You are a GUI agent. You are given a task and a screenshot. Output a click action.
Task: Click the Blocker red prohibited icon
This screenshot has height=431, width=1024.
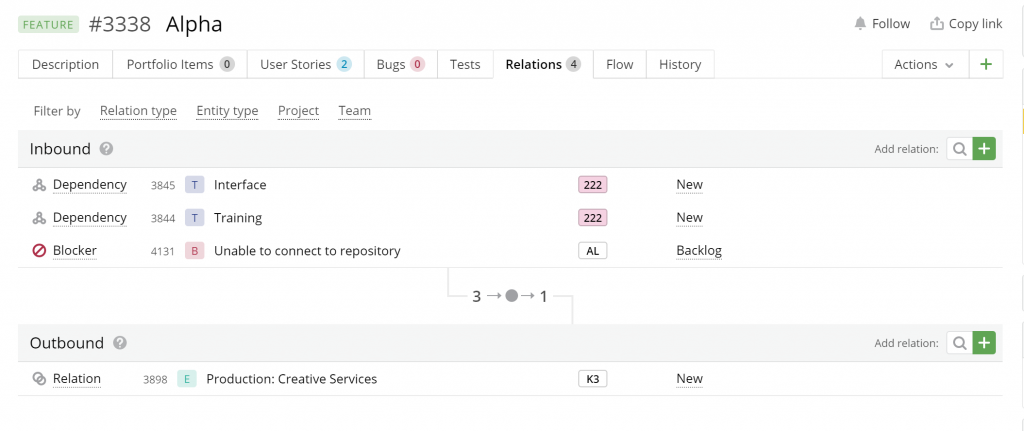(39, 251)
